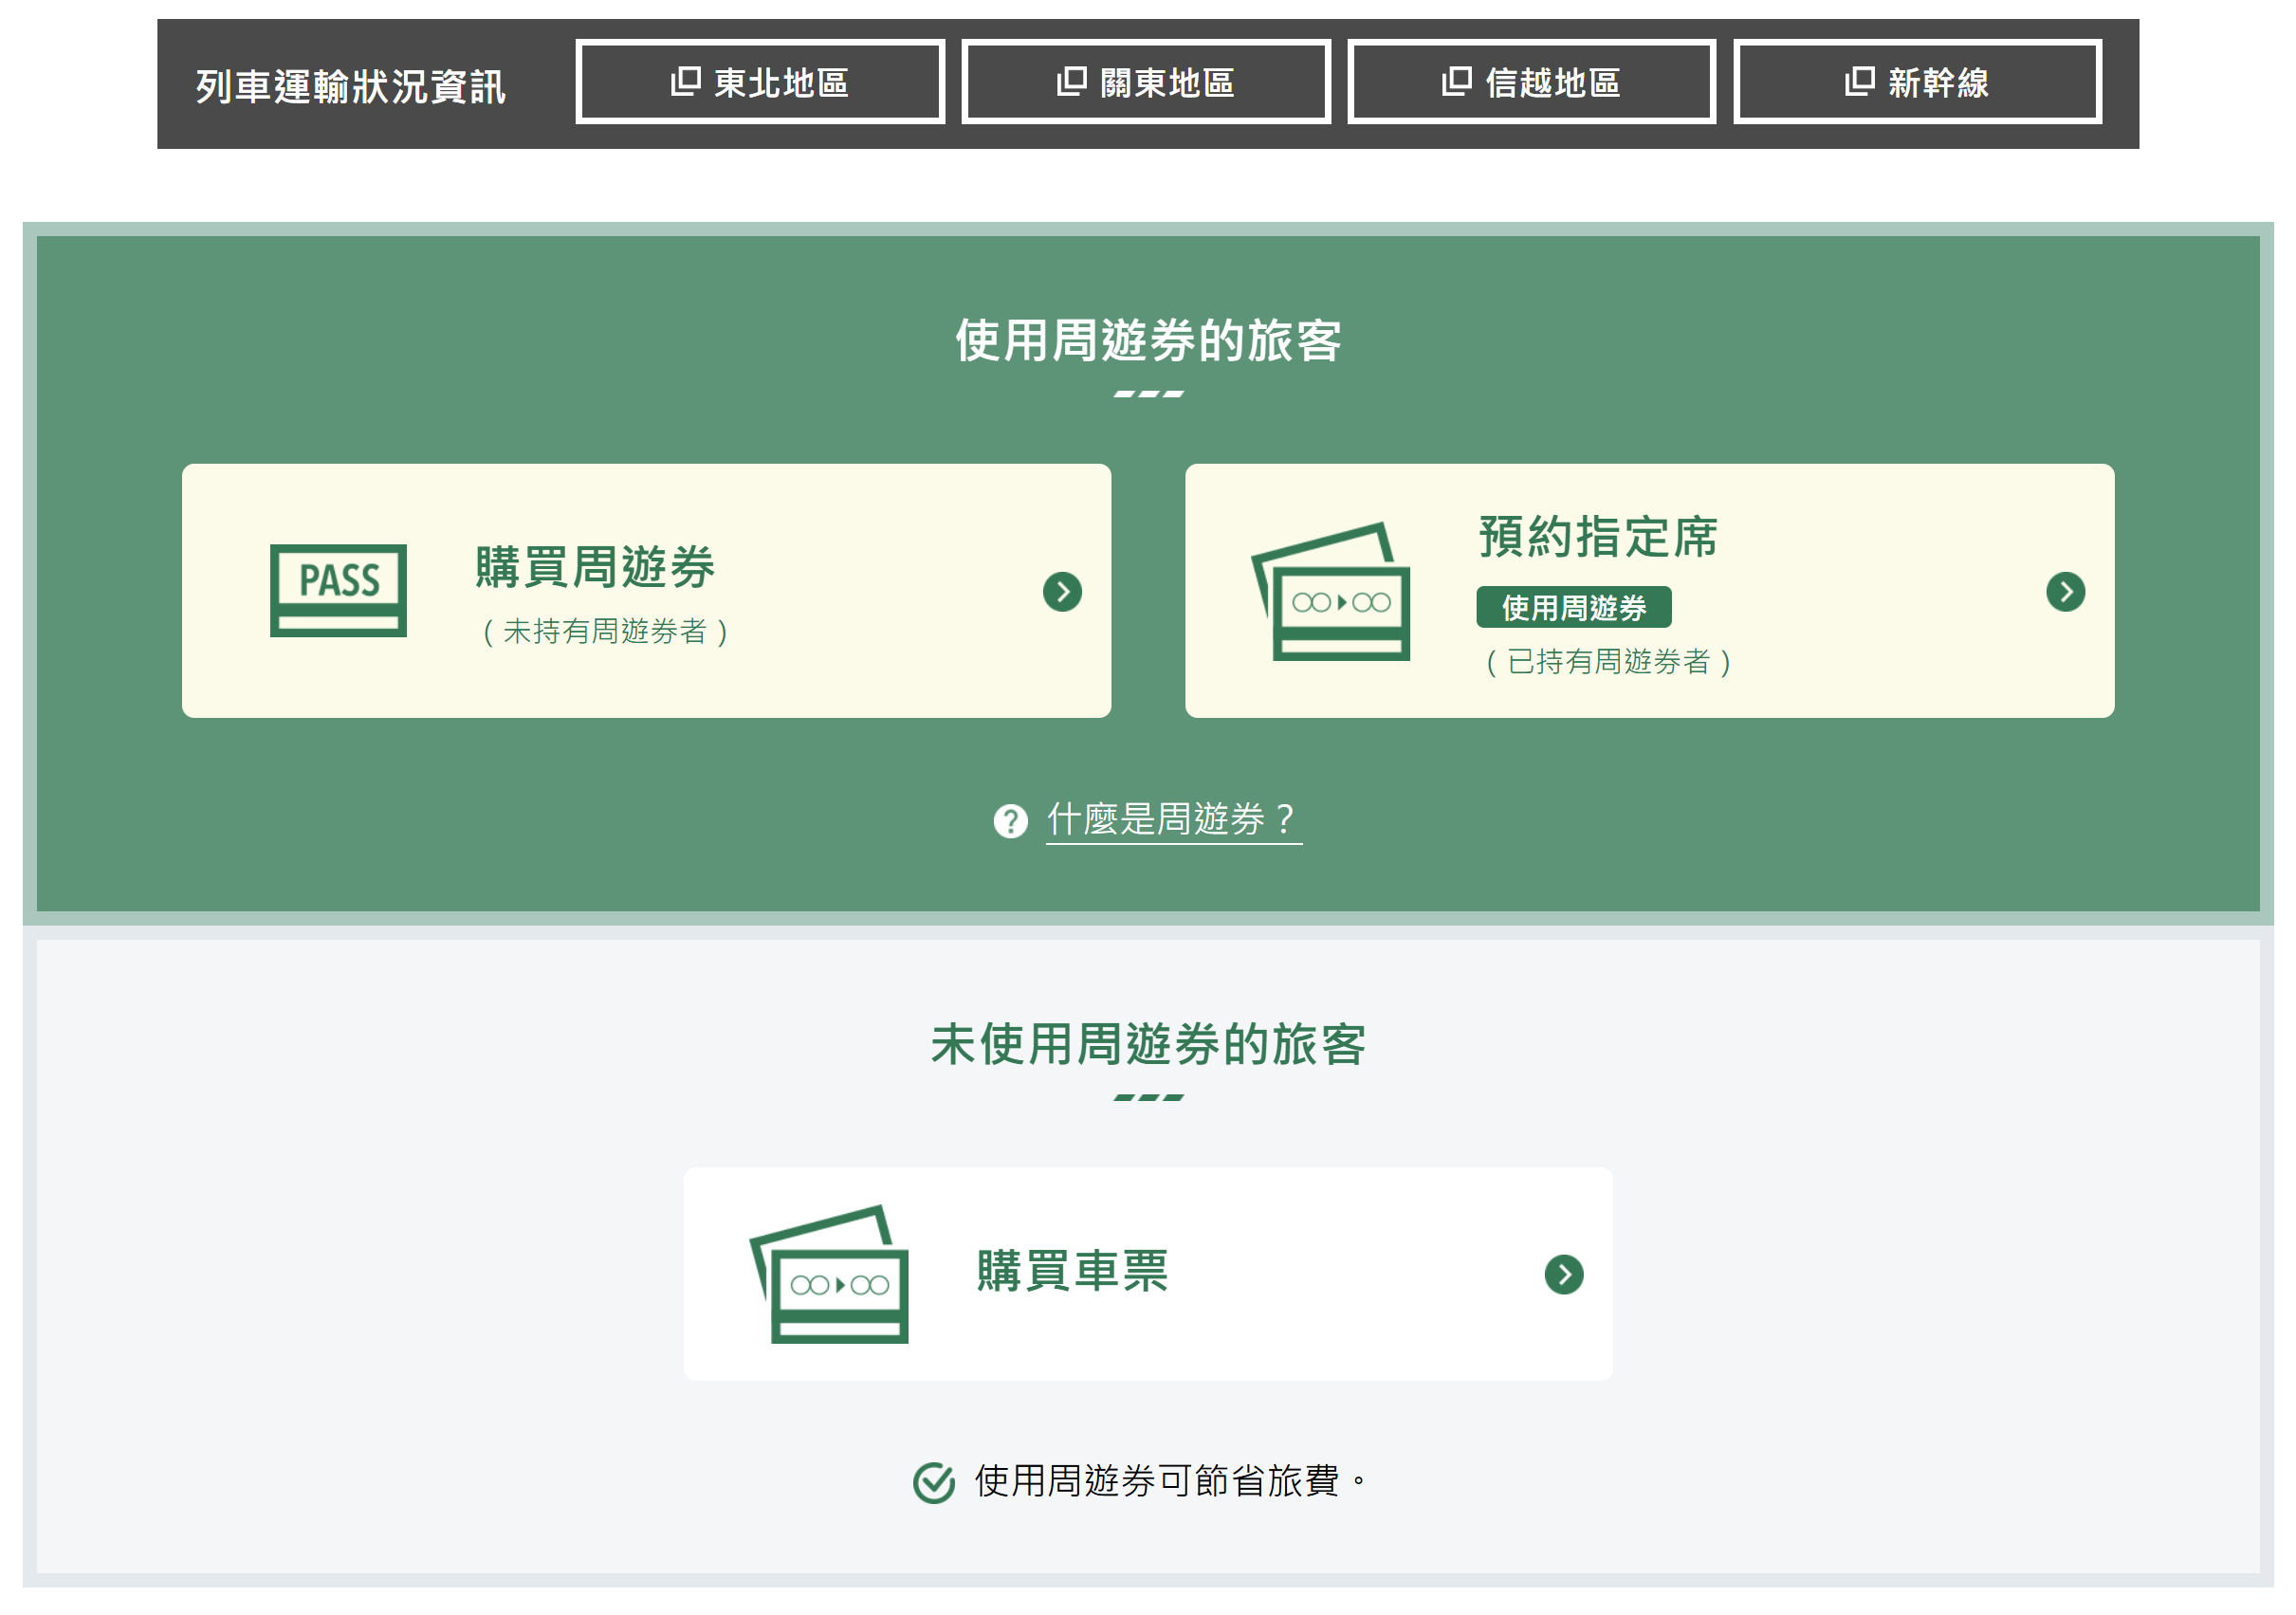The width and height of the screenshot is (2296, 1615).
Task: Open 新幹線 train status
Action: 1917,82
